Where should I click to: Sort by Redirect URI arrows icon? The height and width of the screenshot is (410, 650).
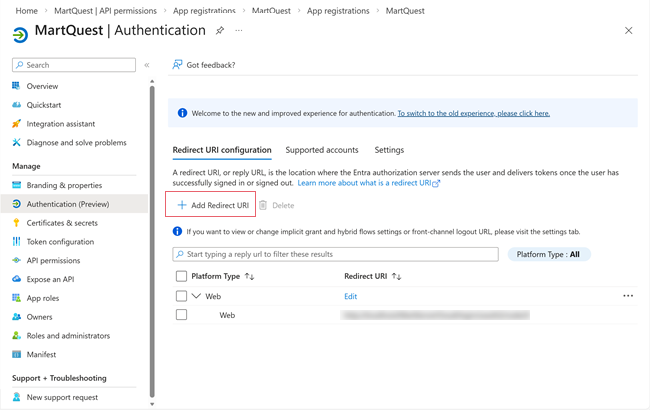coord(396,276)
